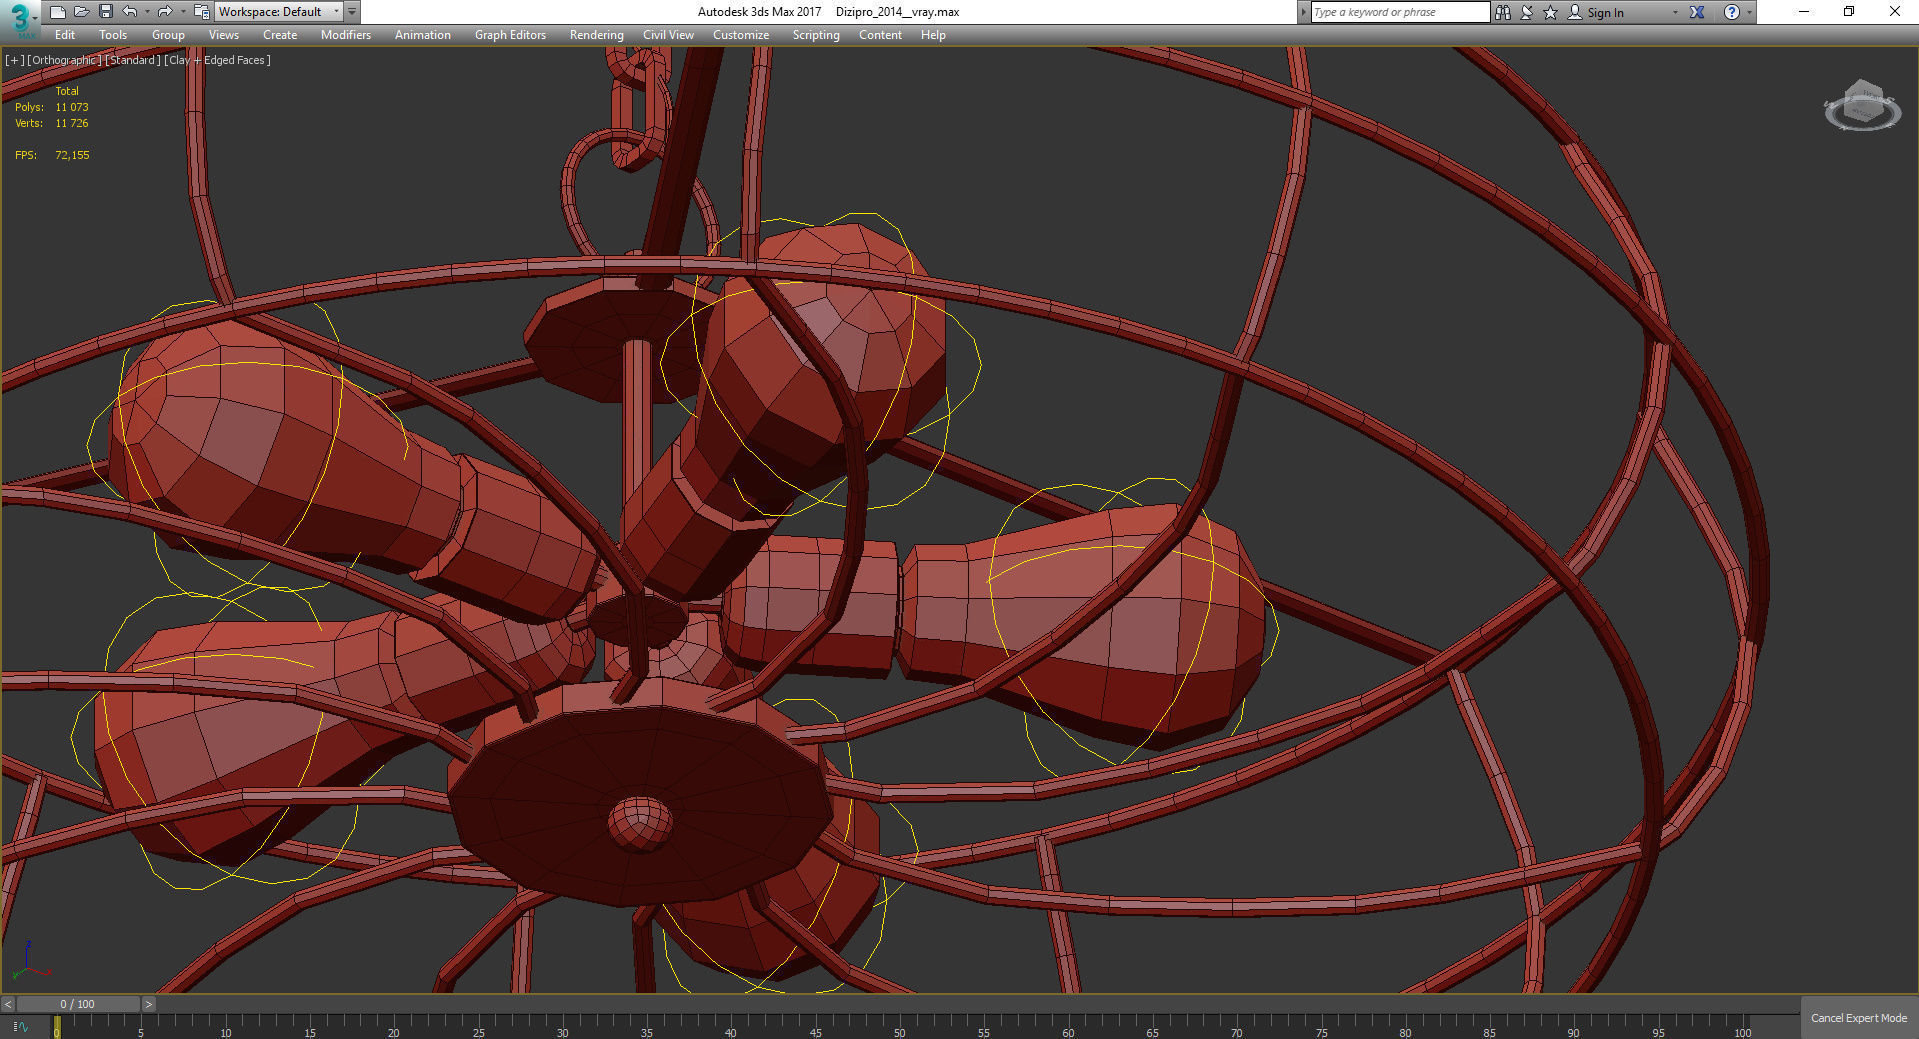Click frame 25 on the timeline track
Image resolution: width=1919 pixels, height=1039 pixels.
click(479, 1027)
